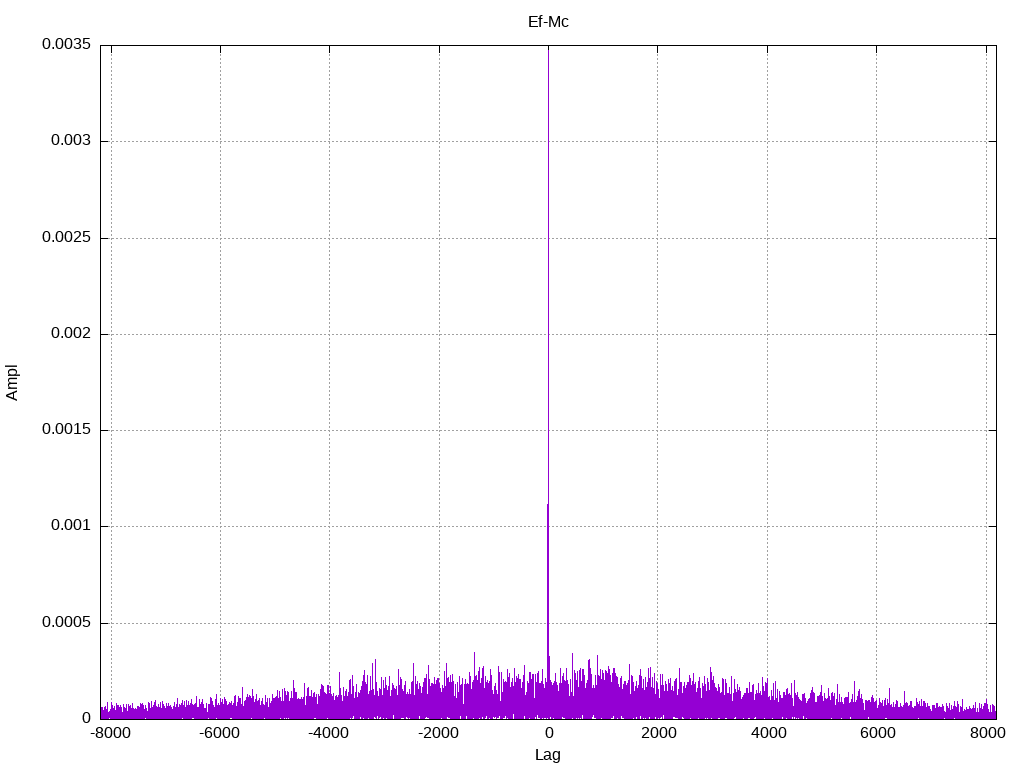Click the 0.003 y-axis tick label
The width and height of the screenshot is (1024, 768).
pyautogui.click(x=71, y=141)
